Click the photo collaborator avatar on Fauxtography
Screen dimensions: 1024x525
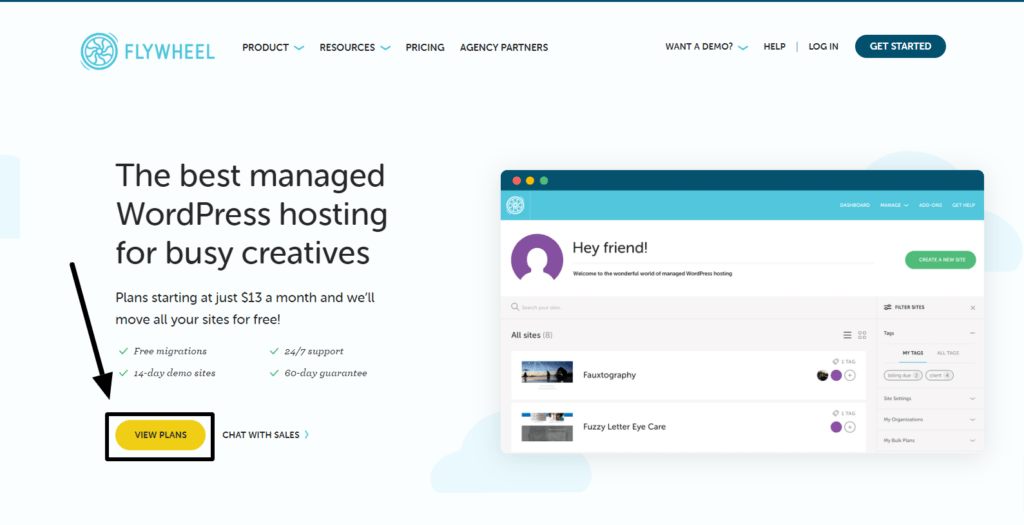coord(823,375)
